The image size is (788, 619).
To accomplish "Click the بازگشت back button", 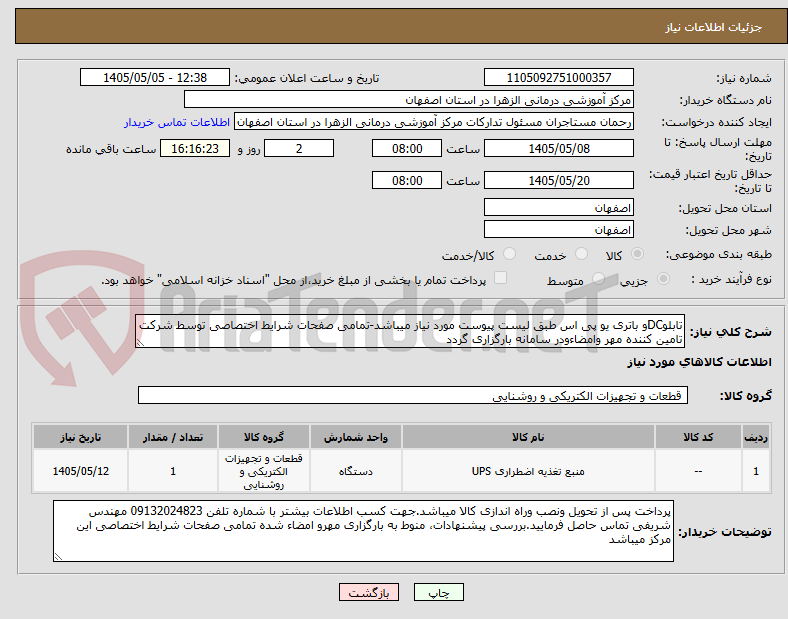I will tap(369, 593).
